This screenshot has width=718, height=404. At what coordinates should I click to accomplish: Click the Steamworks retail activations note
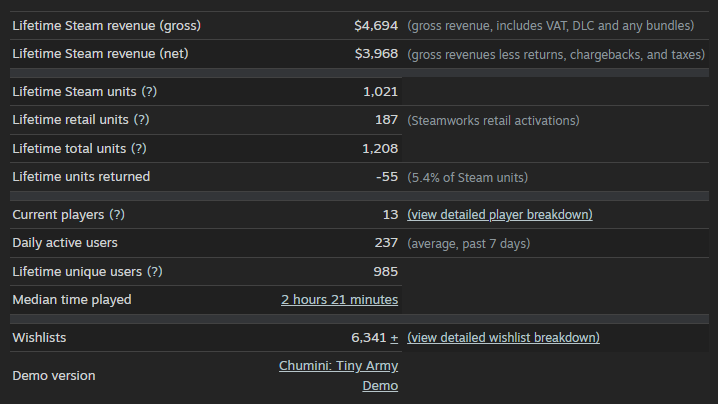pyautogui.click(x=493, y=120)
